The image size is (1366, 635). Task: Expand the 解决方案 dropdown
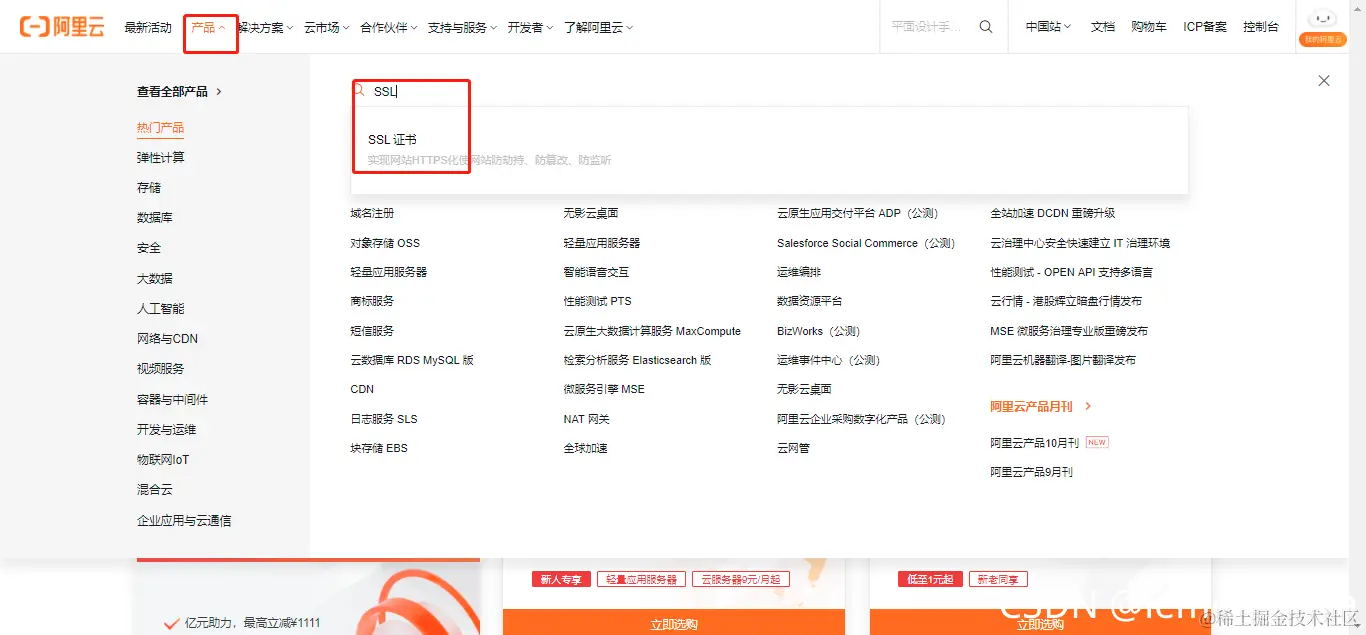point(265,27)
